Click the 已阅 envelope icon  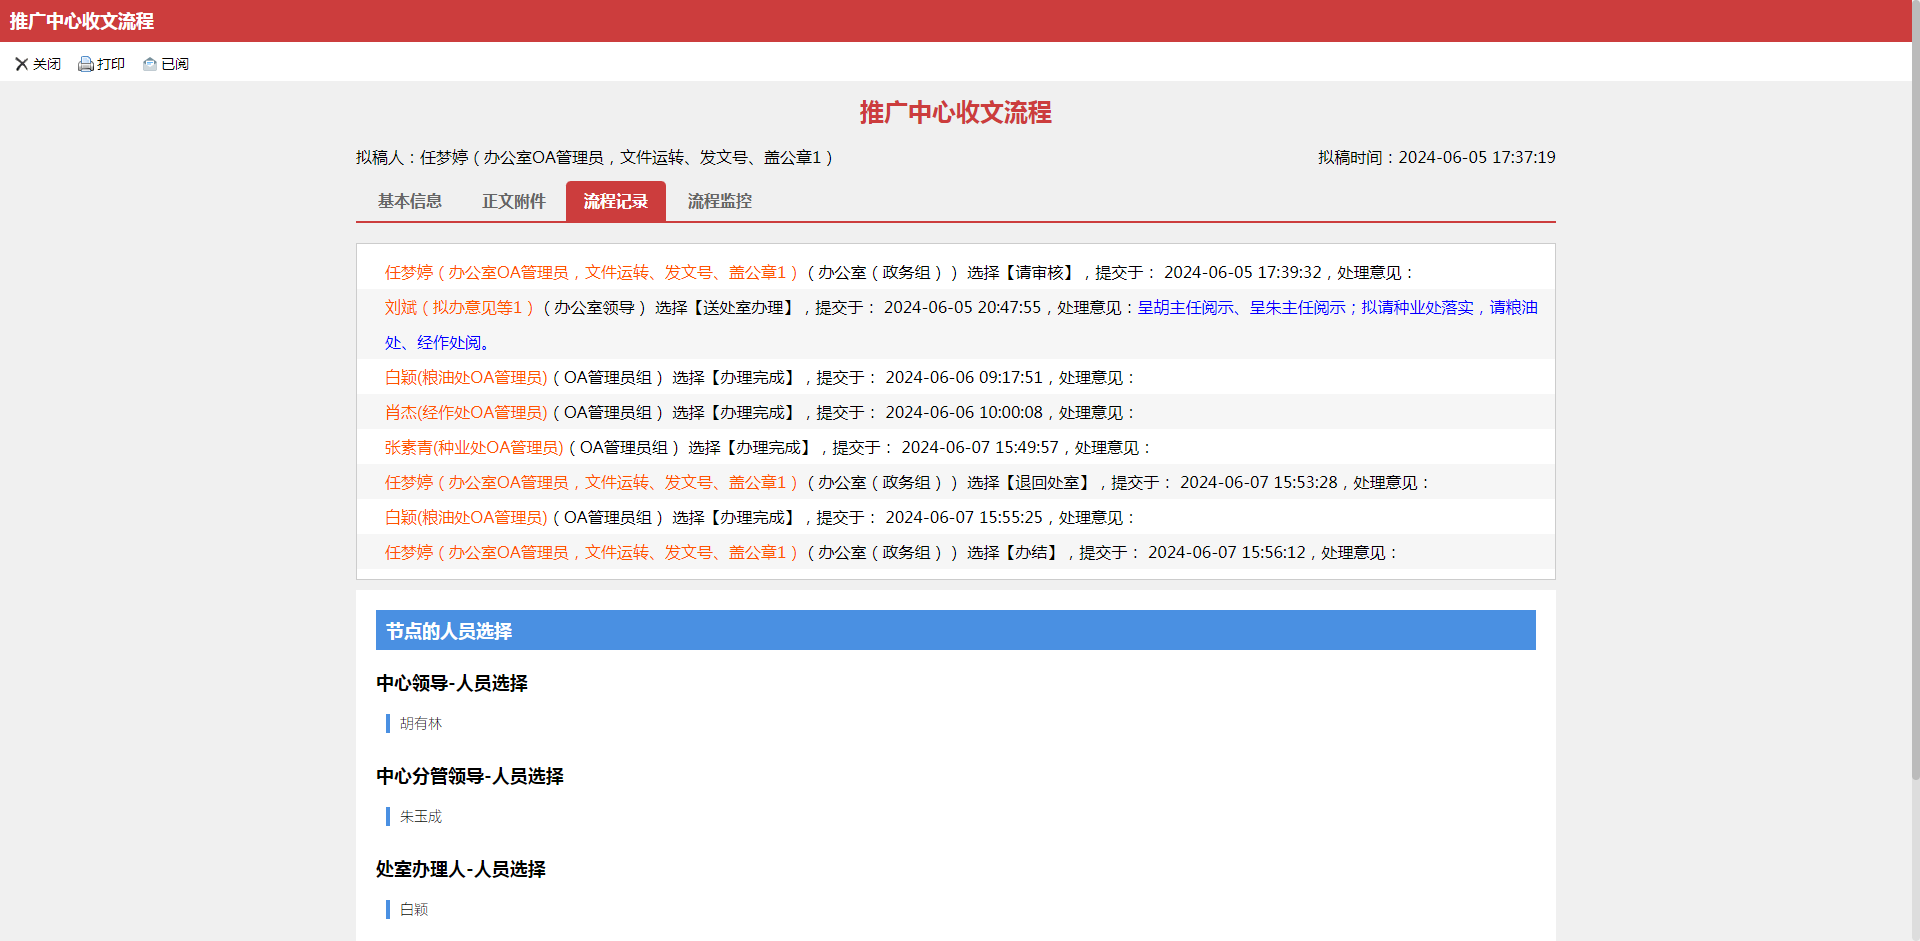[x=150, y=64]
